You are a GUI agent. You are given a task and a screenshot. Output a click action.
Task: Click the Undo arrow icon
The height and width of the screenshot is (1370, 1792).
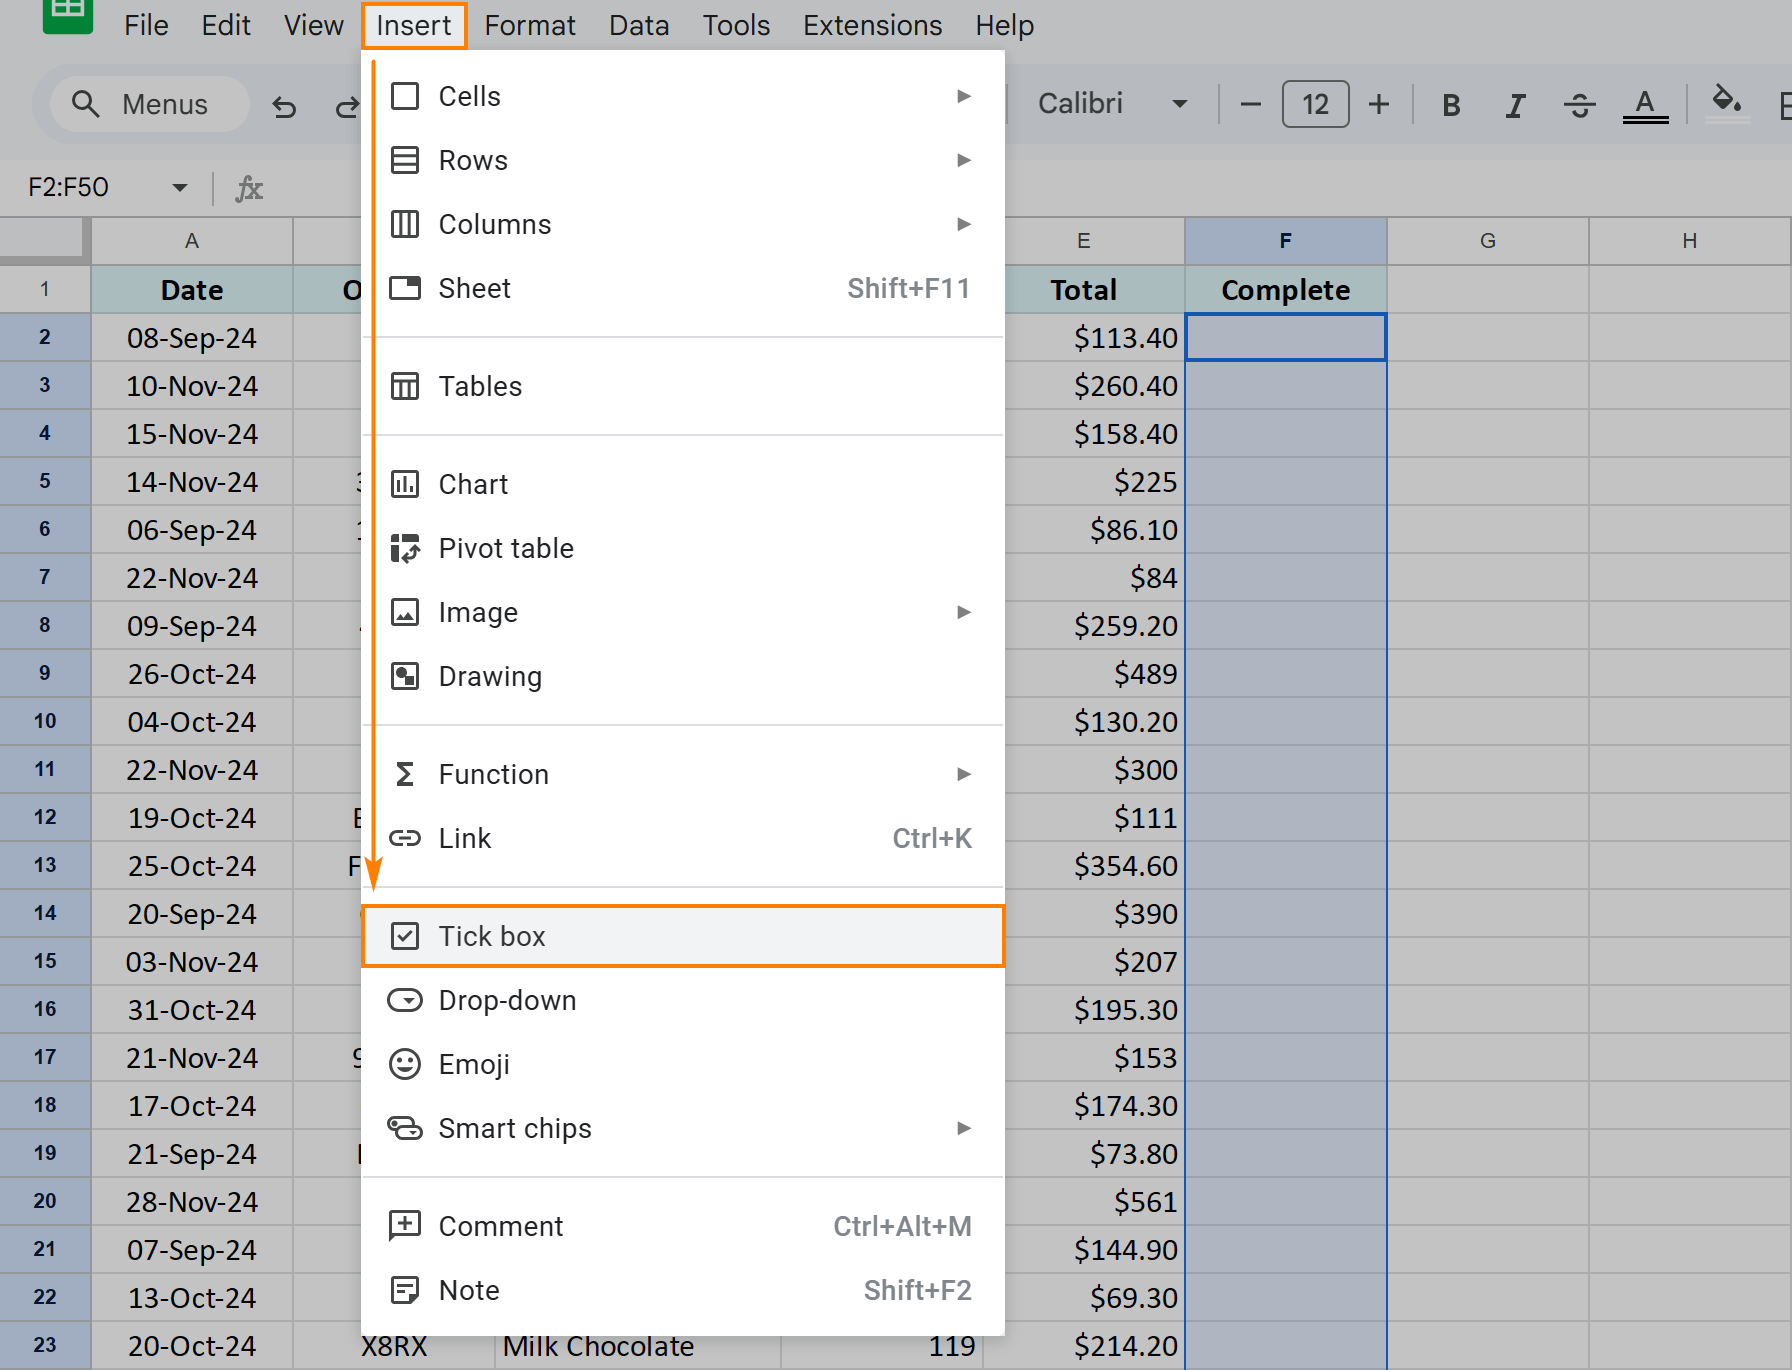coord(284,105)
